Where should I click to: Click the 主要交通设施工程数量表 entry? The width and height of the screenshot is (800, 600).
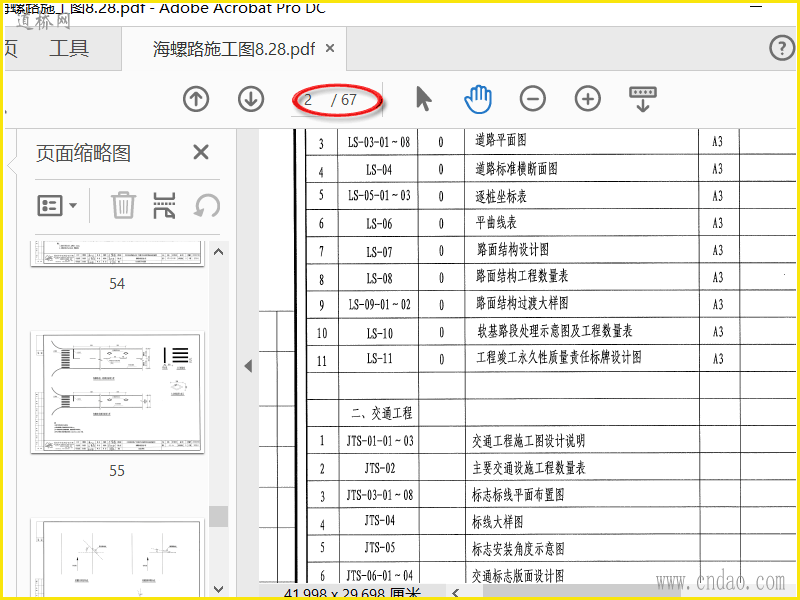coord(529,467)
